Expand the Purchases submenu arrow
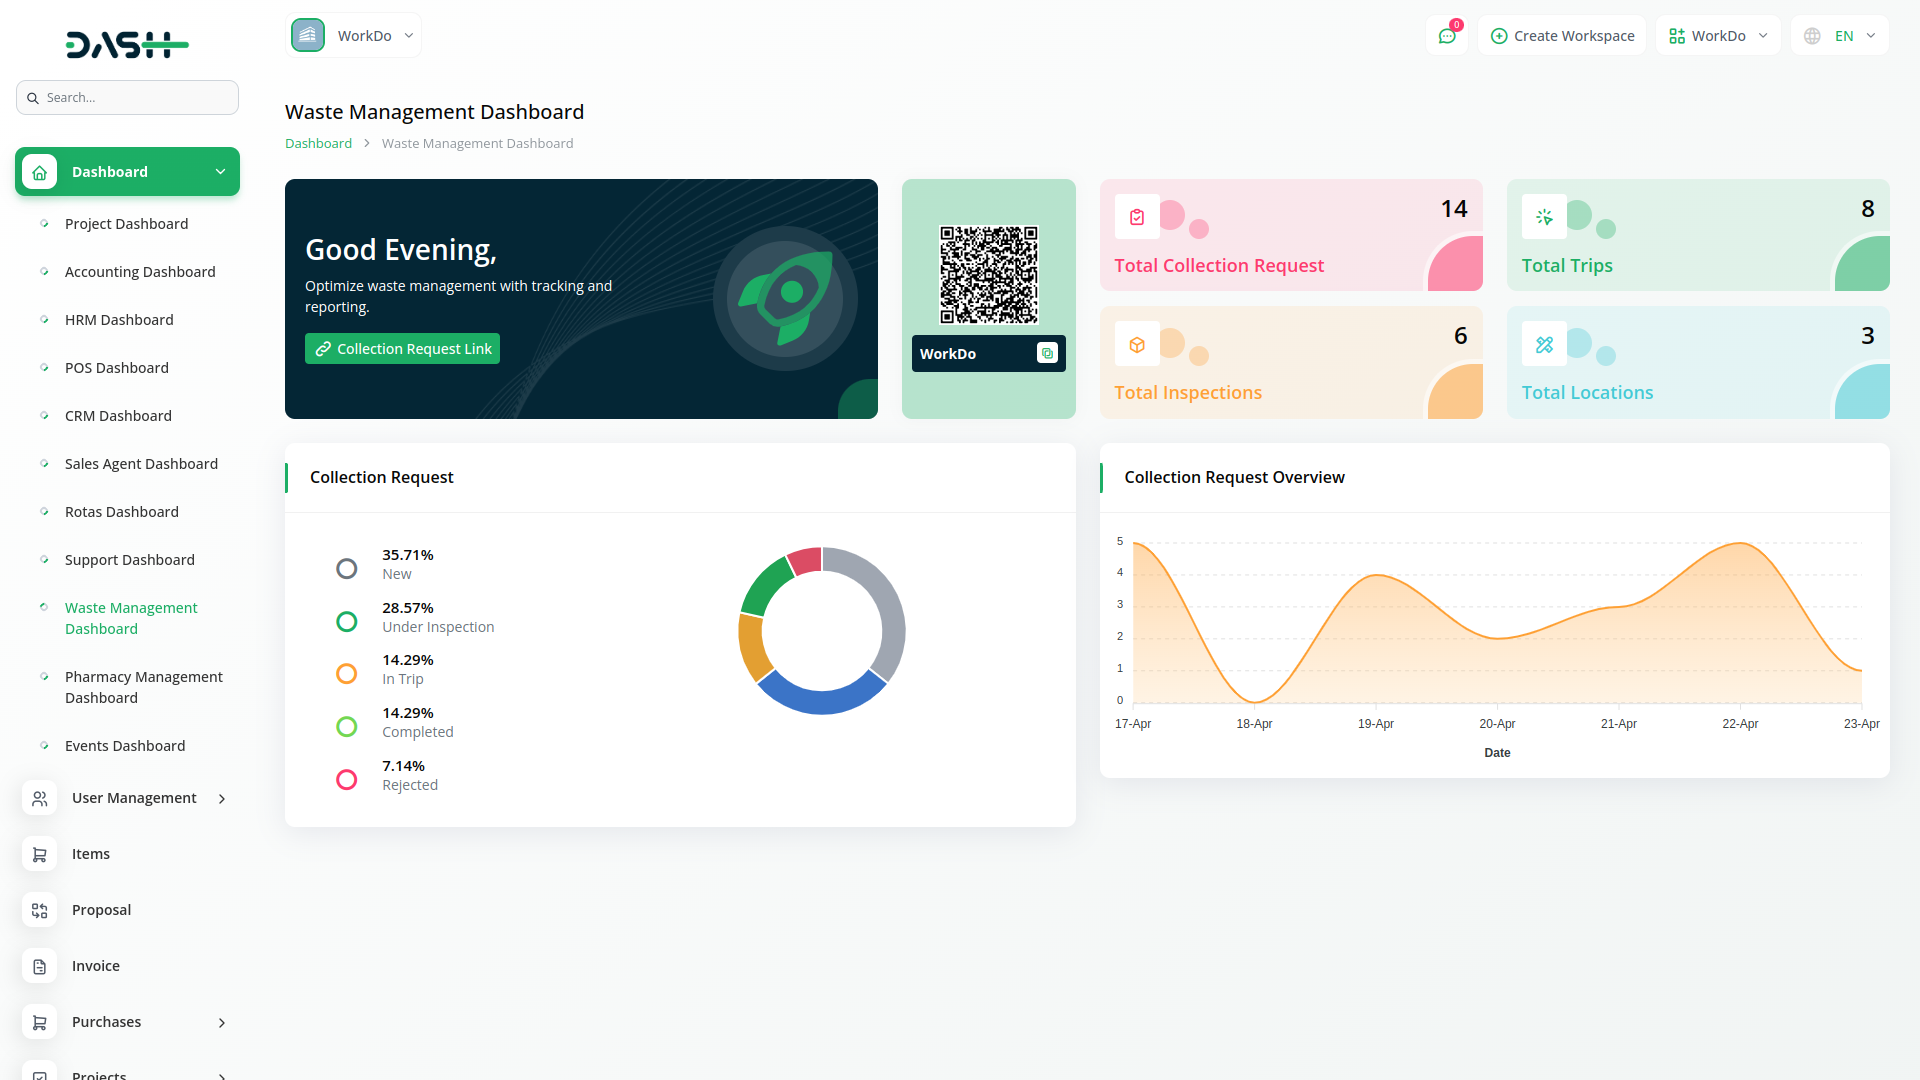The height and width of the screenshot is (1080, 1920). [222, 1023]
